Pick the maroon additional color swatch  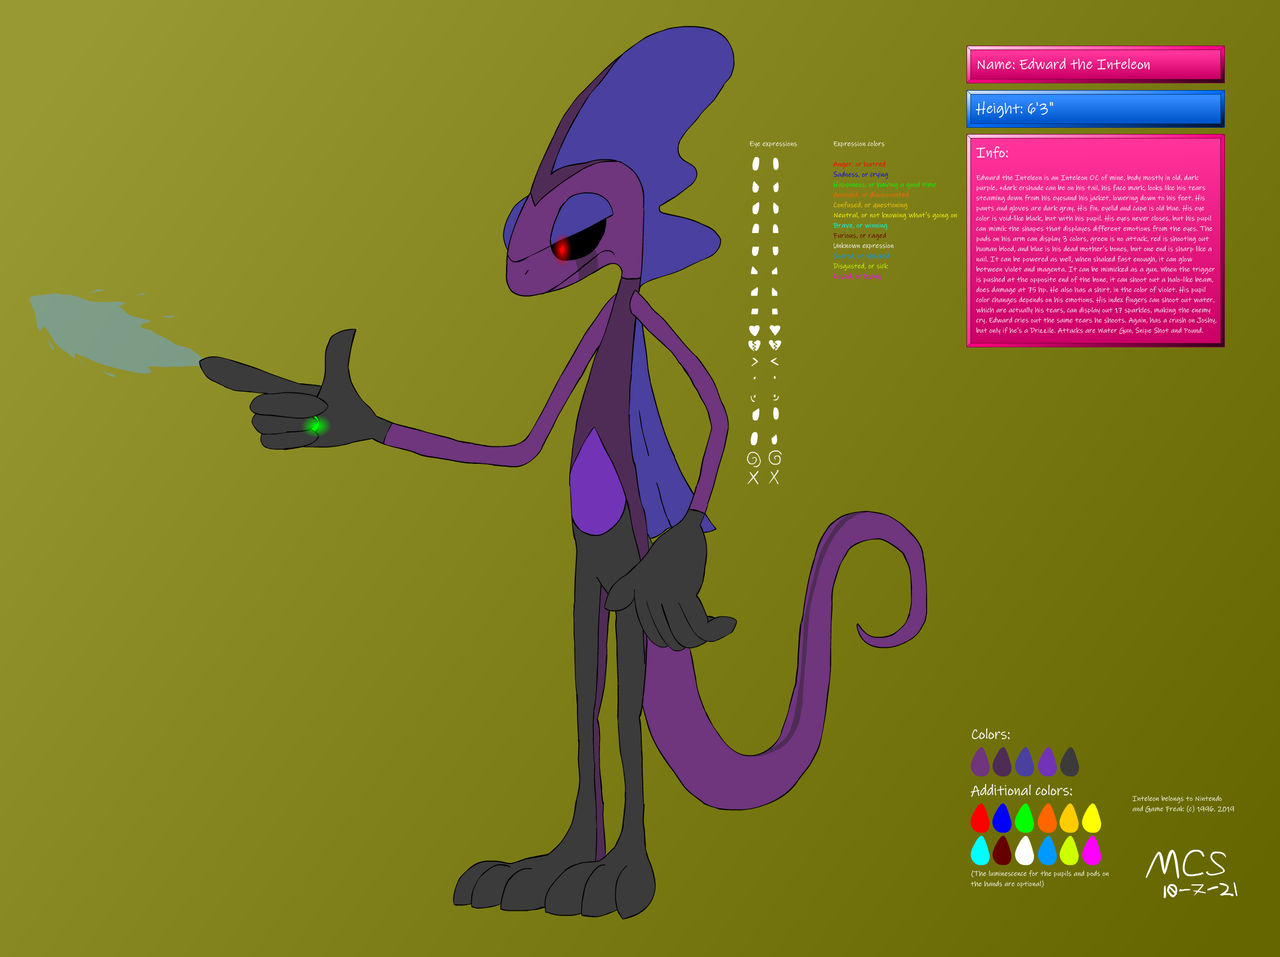pyautogui.click(x=1002, y=850)
